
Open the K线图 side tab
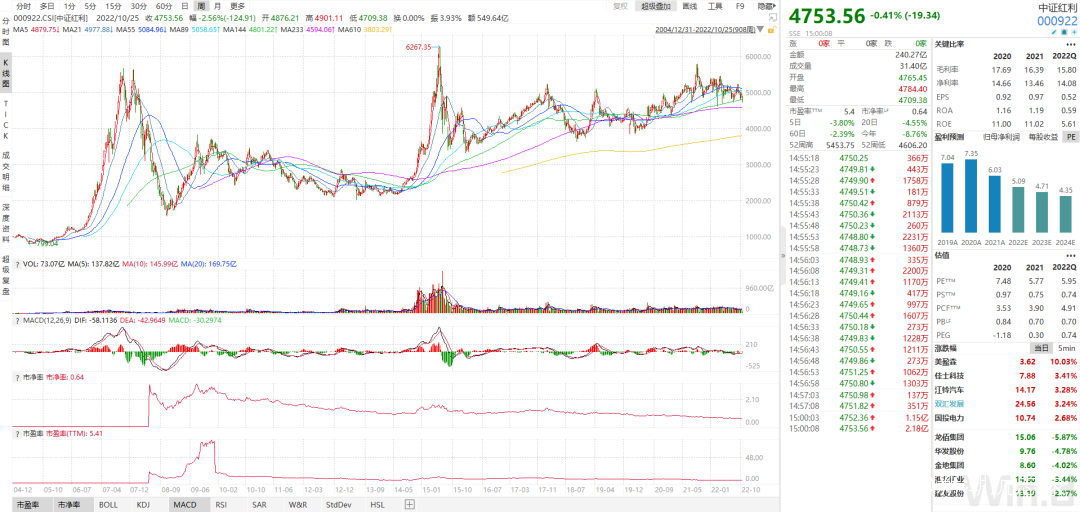point(6,74)
